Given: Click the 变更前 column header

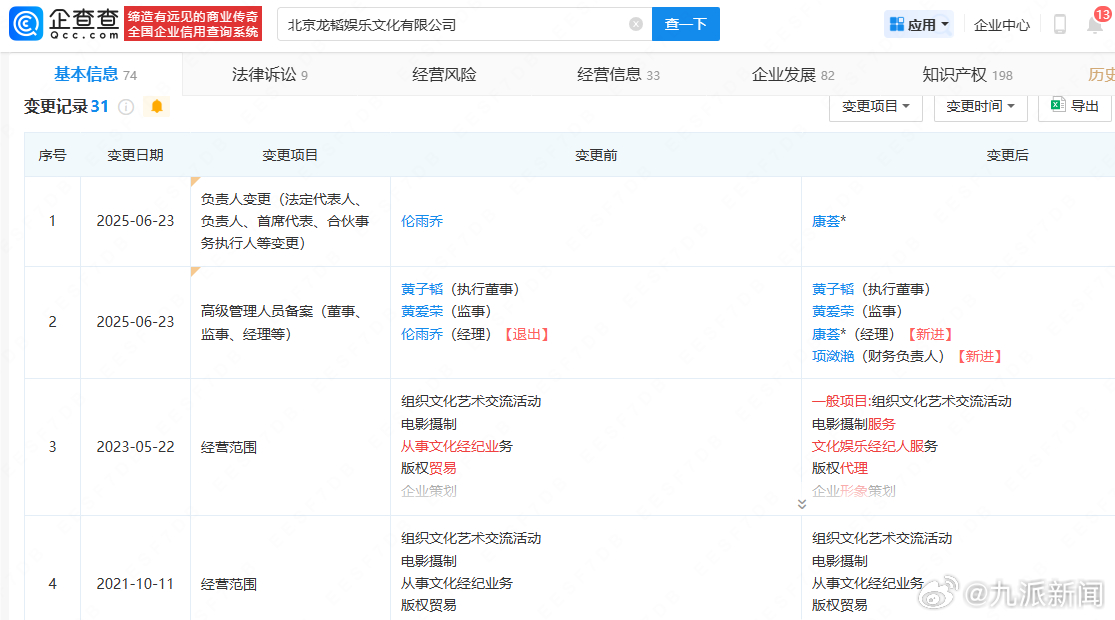Looking at the screenshot, I should point(596,155).
